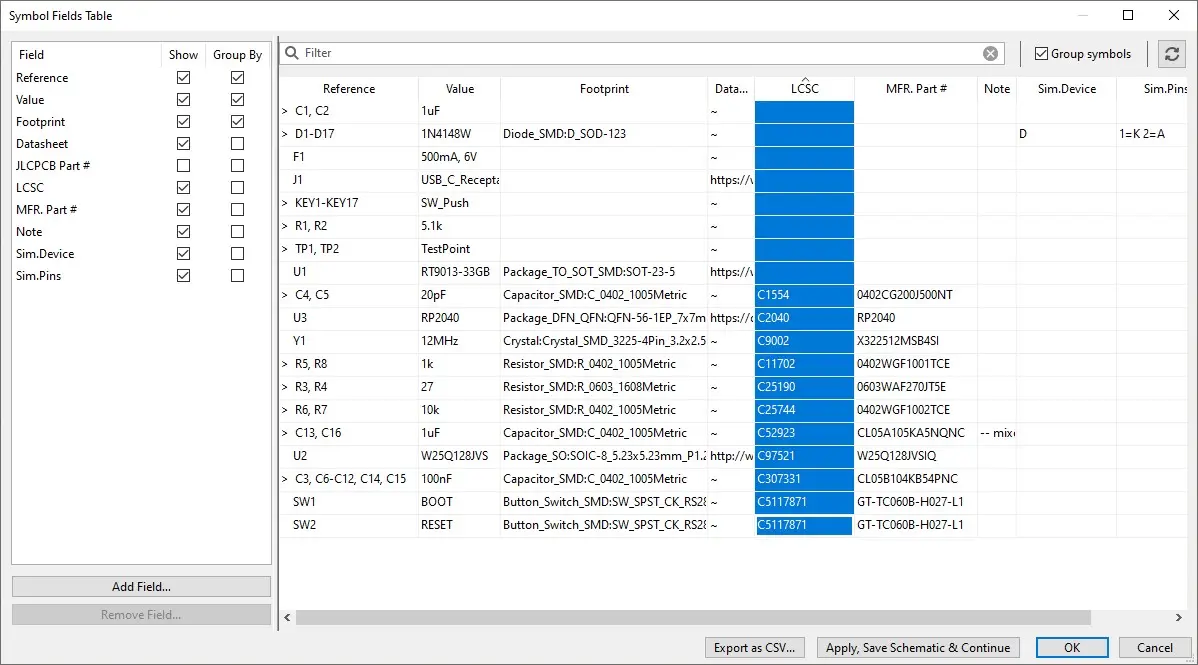Select LCSC cell C9002
This screenshot has width=1198, height=665.
(805, 341)
